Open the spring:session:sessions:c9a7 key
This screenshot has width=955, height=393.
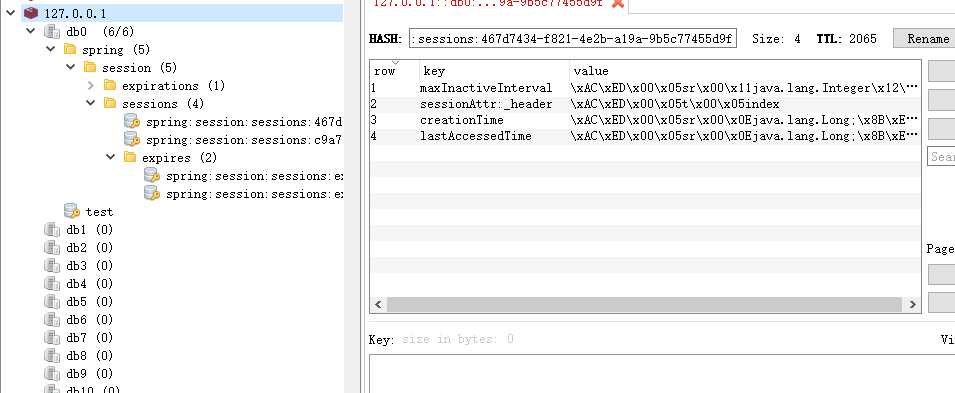[x=244, y=140]
